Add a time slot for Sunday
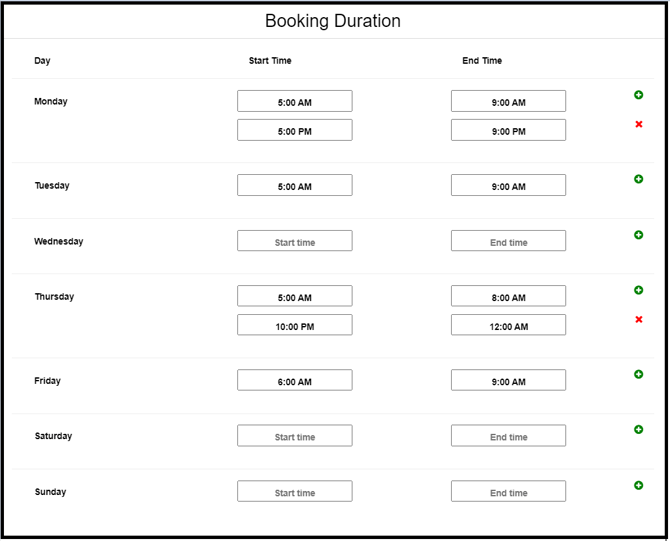The image size is (670, 541). pyautogui.click(x=638, y=485)
